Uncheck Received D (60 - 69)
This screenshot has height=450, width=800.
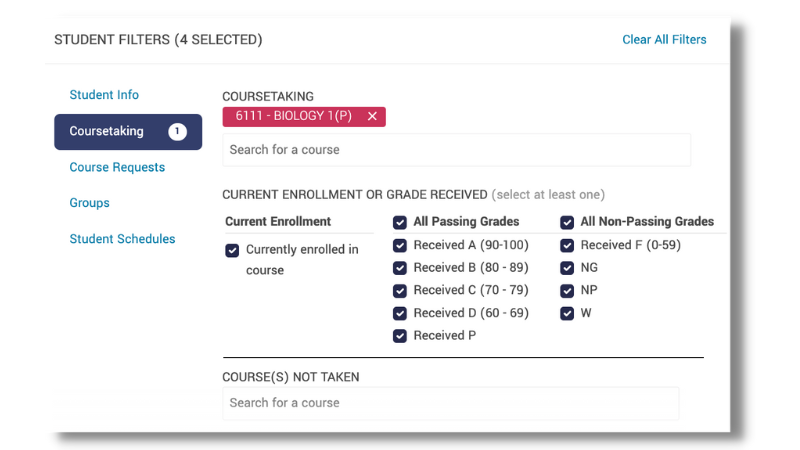(x=400, y=313)
